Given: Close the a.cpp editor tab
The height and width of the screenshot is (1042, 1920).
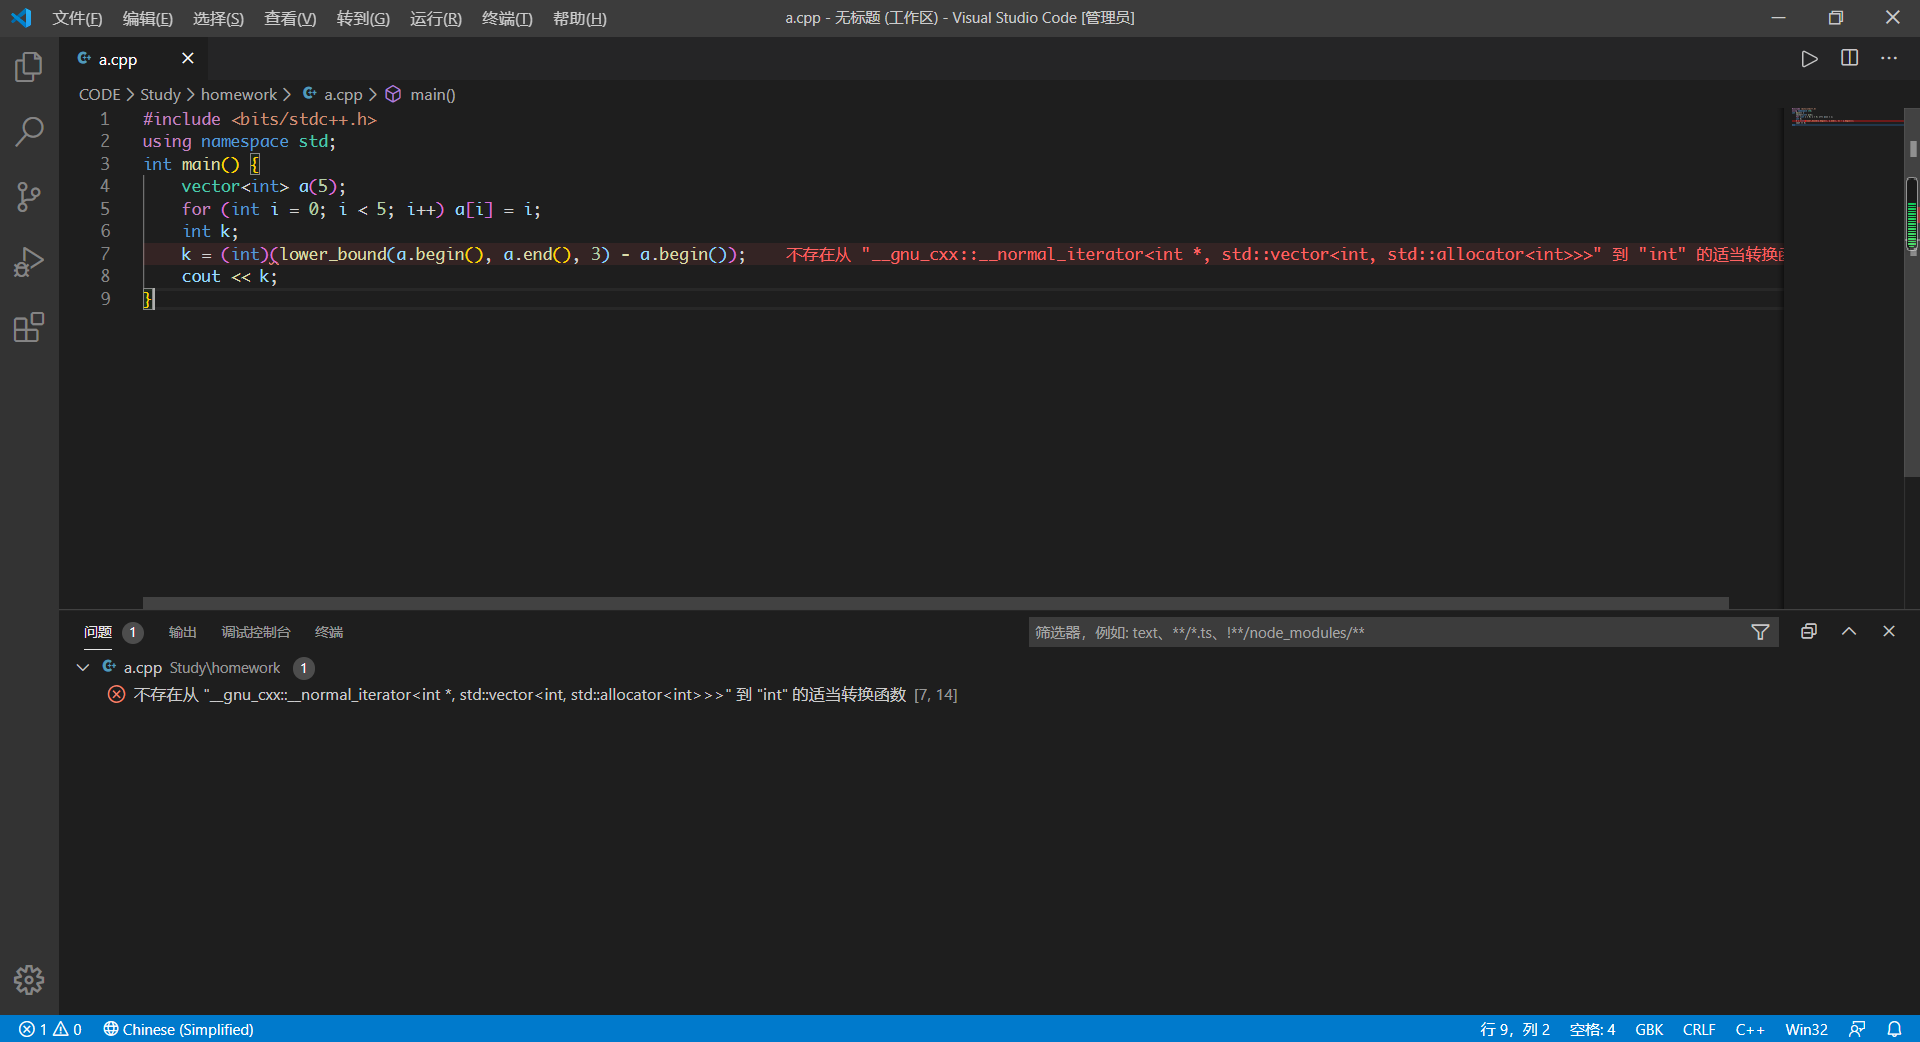Looking at the screenshot, I should pyautogui.click(x=187, y=59).
